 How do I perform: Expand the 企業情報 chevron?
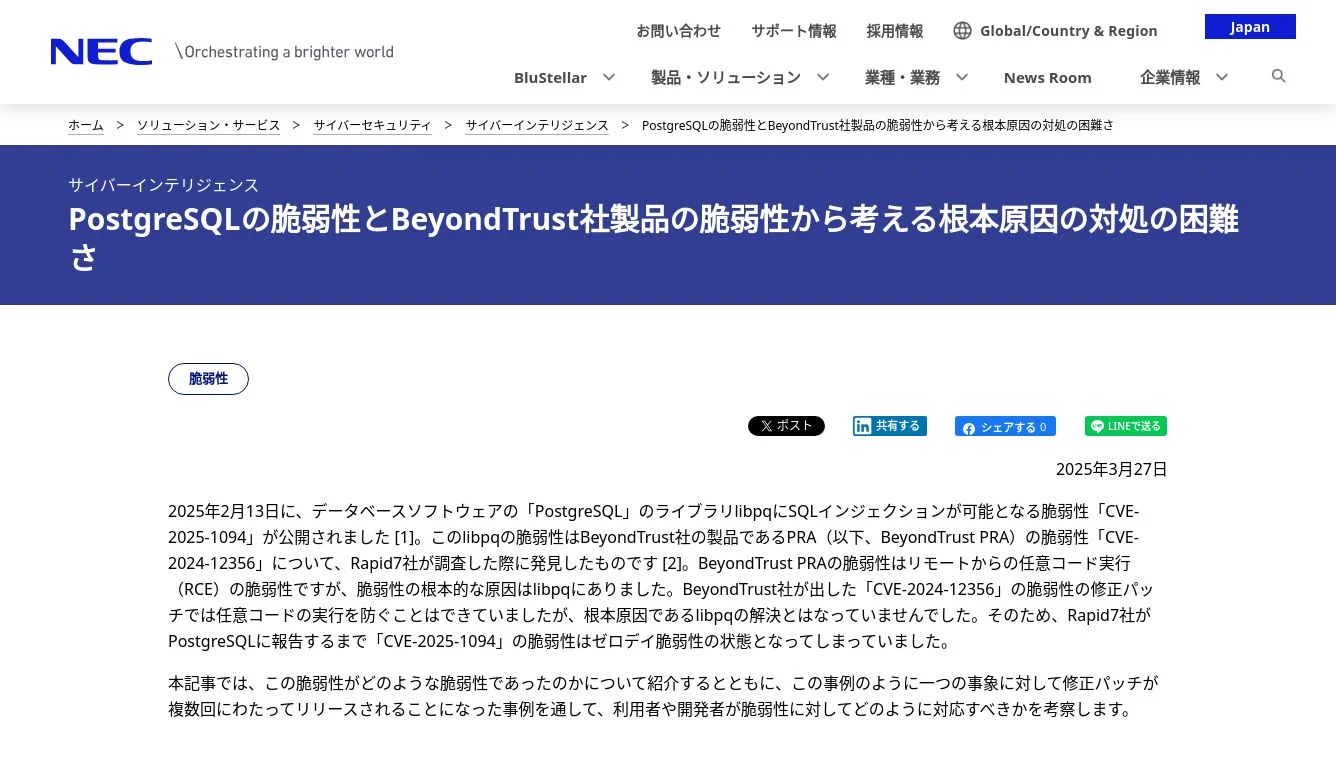click(x=1222, y=77)
